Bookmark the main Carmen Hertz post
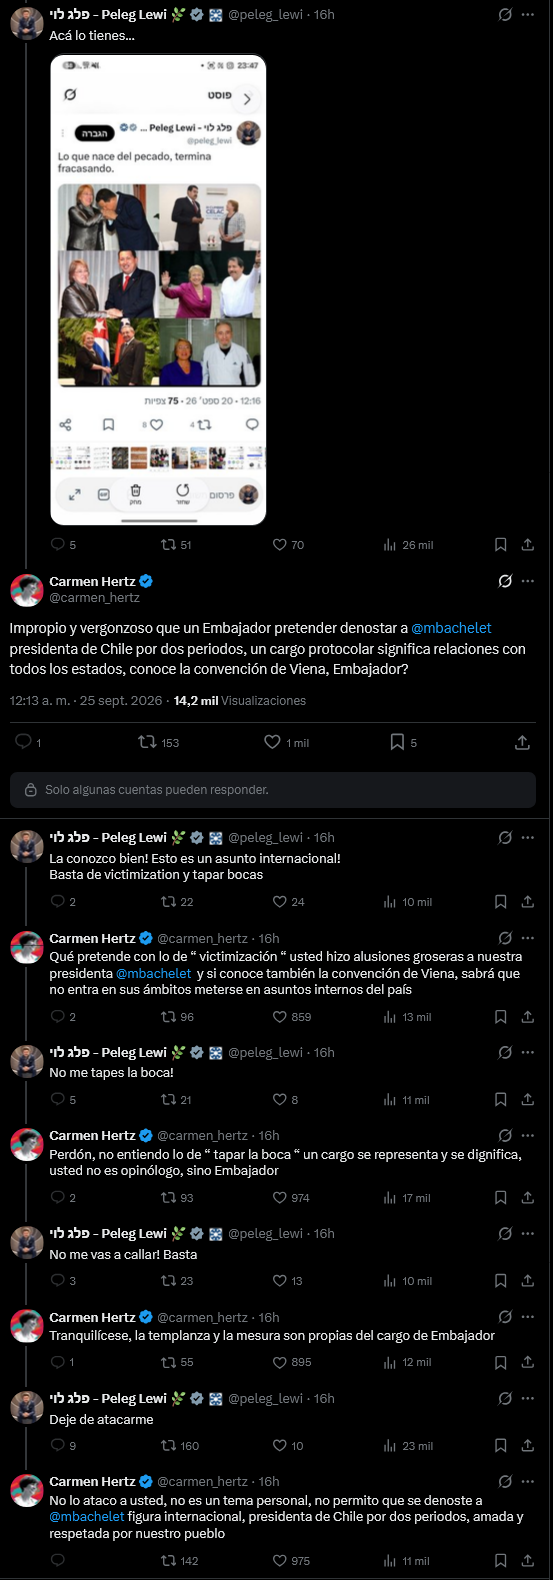Image resolution: width=553 pixels, height=1580 pixels. click(x=397, y=742)
